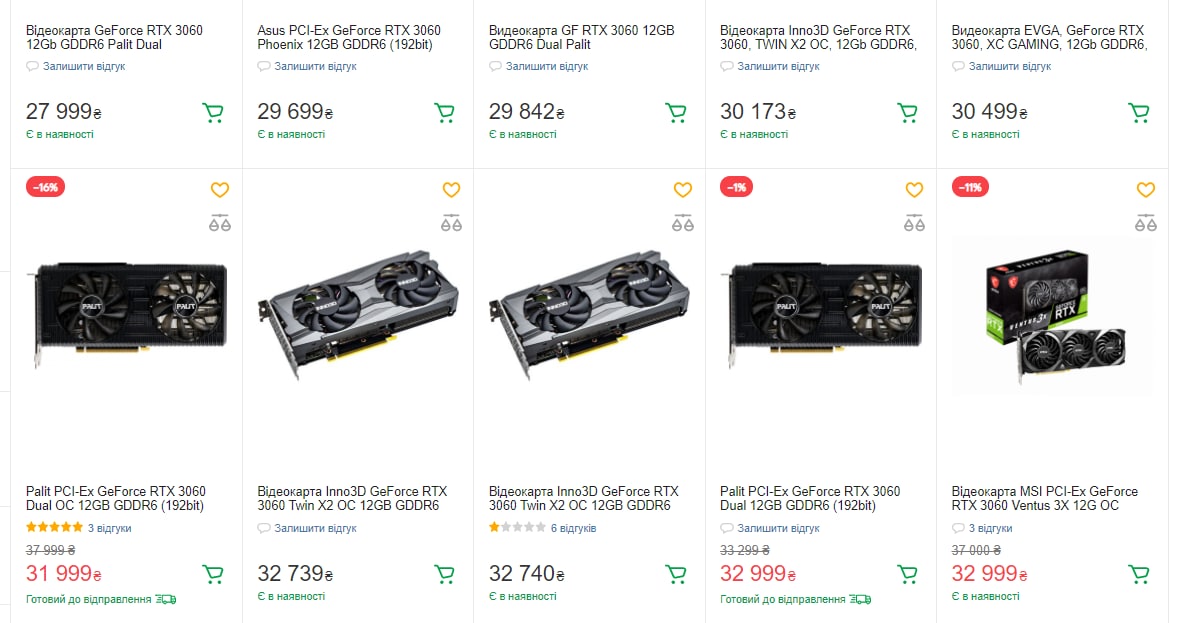Favorite the Palit Dual OC with heart icon
Viewport: 1179px width, 623px height.
point(220,190)
